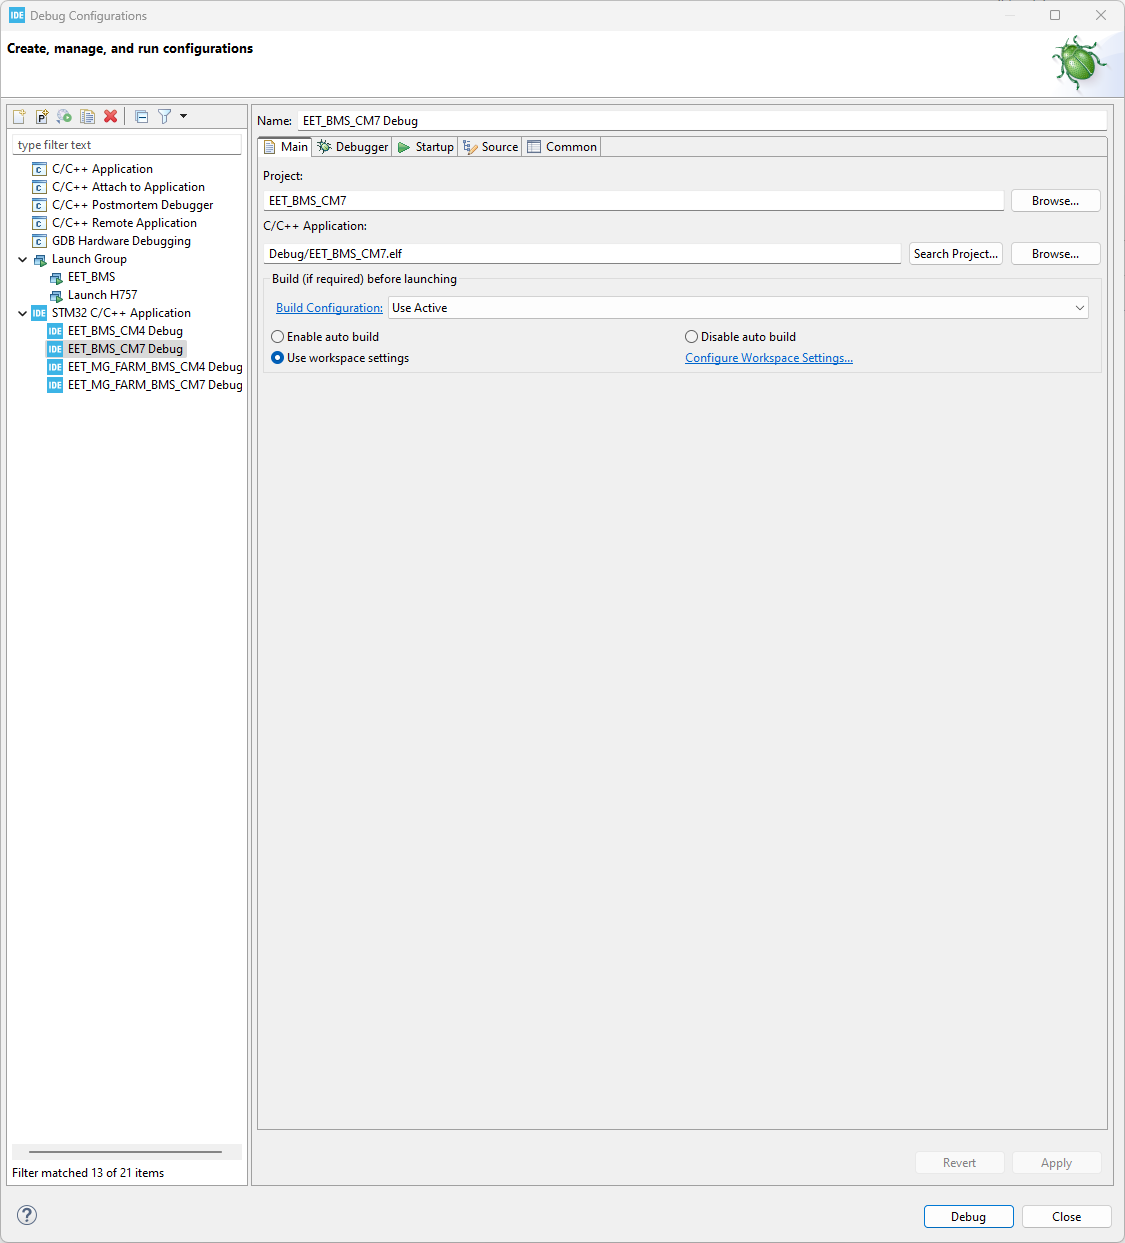Duplicate the selected launch configuration
This screenshot has width=1125, height=1243.
point(88,116)
